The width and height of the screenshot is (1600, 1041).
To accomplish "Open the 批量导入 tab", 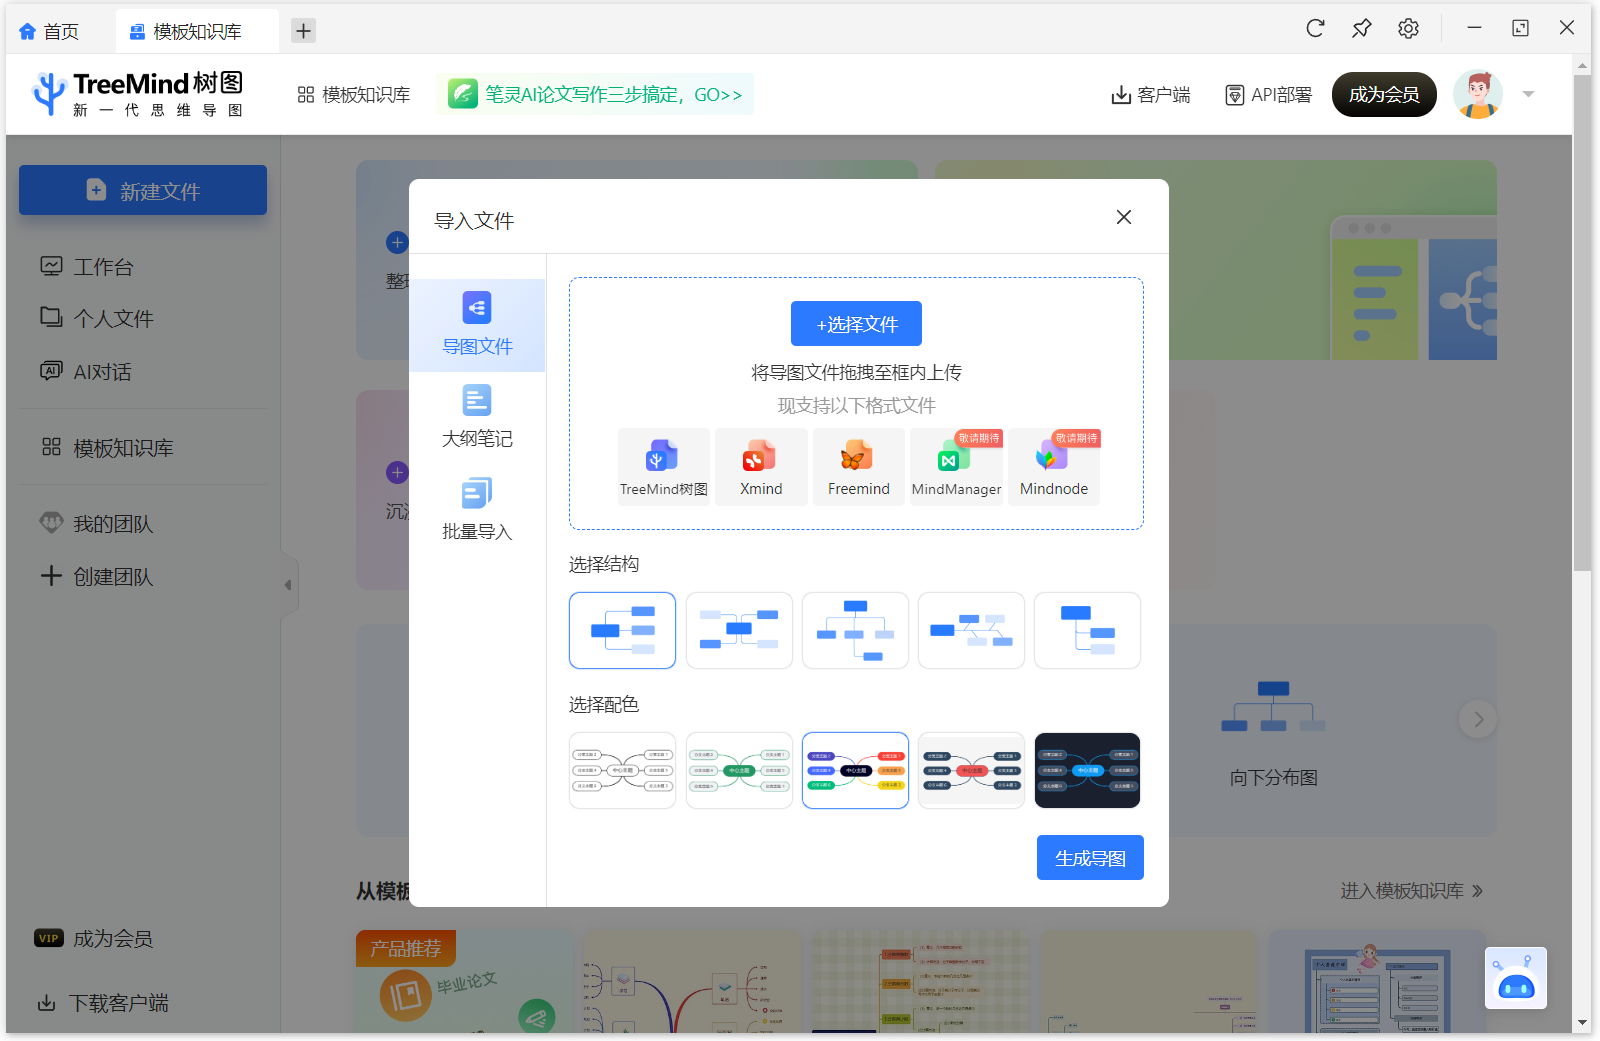I will [477, 510].
